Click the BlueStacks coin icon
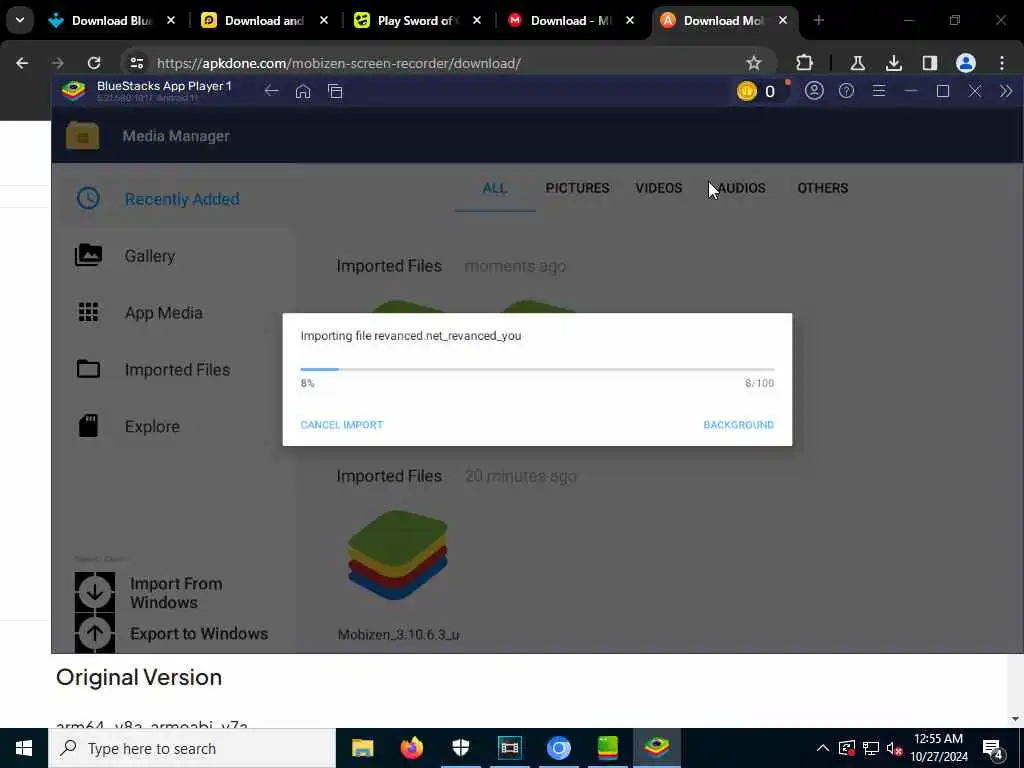Screen dimensions: 1024x768 point(746,91)
